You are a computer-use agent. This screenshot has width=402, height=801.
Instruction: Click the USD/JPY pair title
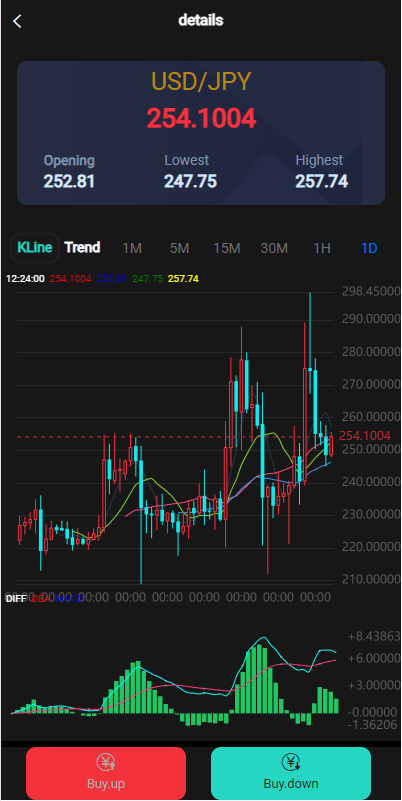(x=201, y=82)
